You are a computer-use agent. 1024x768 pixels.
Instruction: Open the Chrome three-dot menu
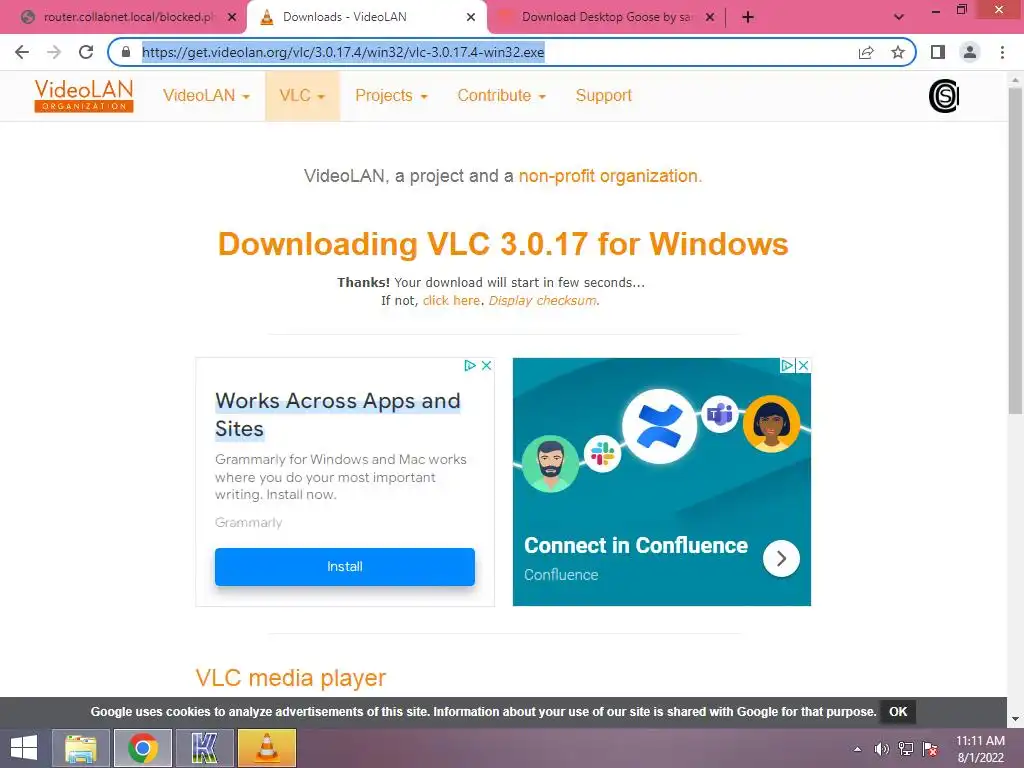[x=1002, y=52]
